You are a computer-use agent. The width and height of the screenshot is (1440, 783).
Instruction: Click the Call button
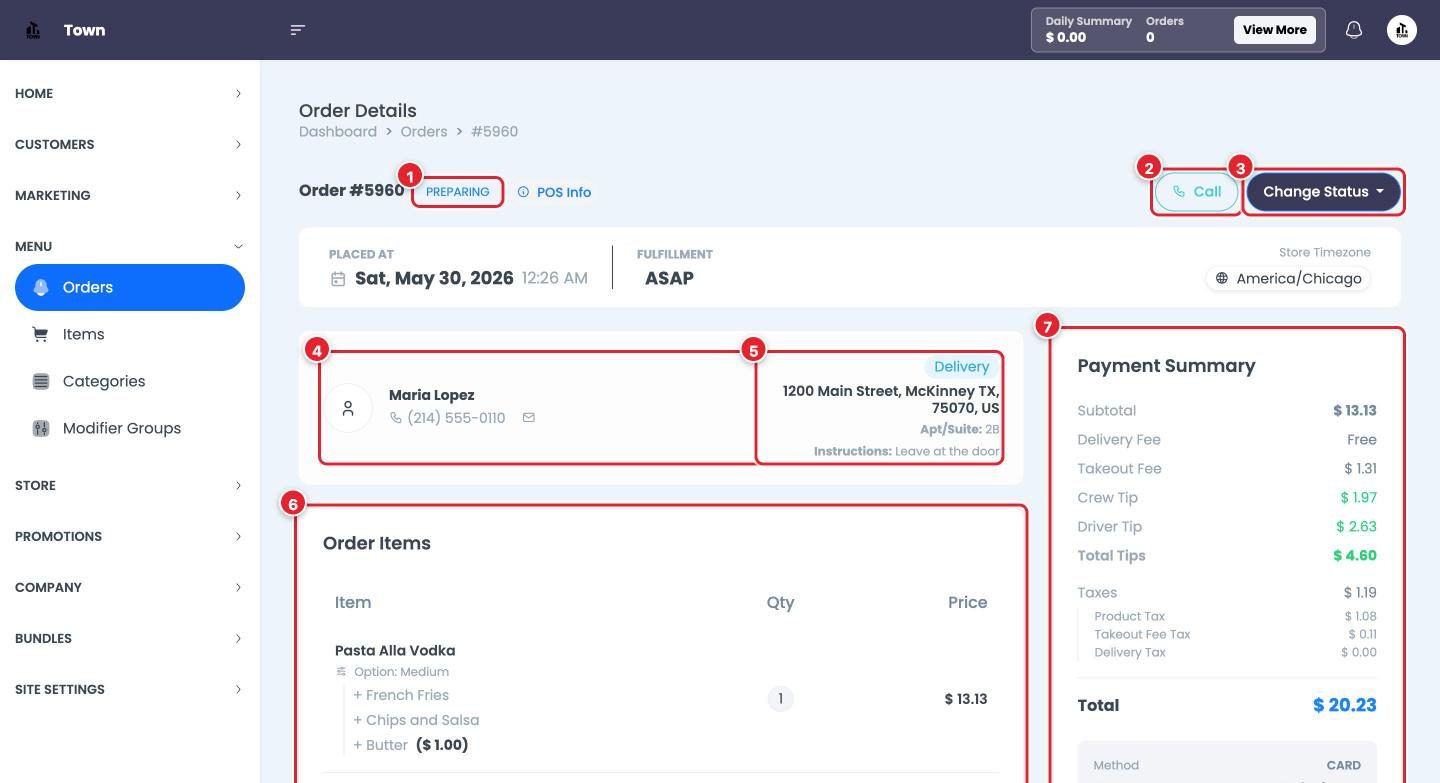tap(1197, 192)
